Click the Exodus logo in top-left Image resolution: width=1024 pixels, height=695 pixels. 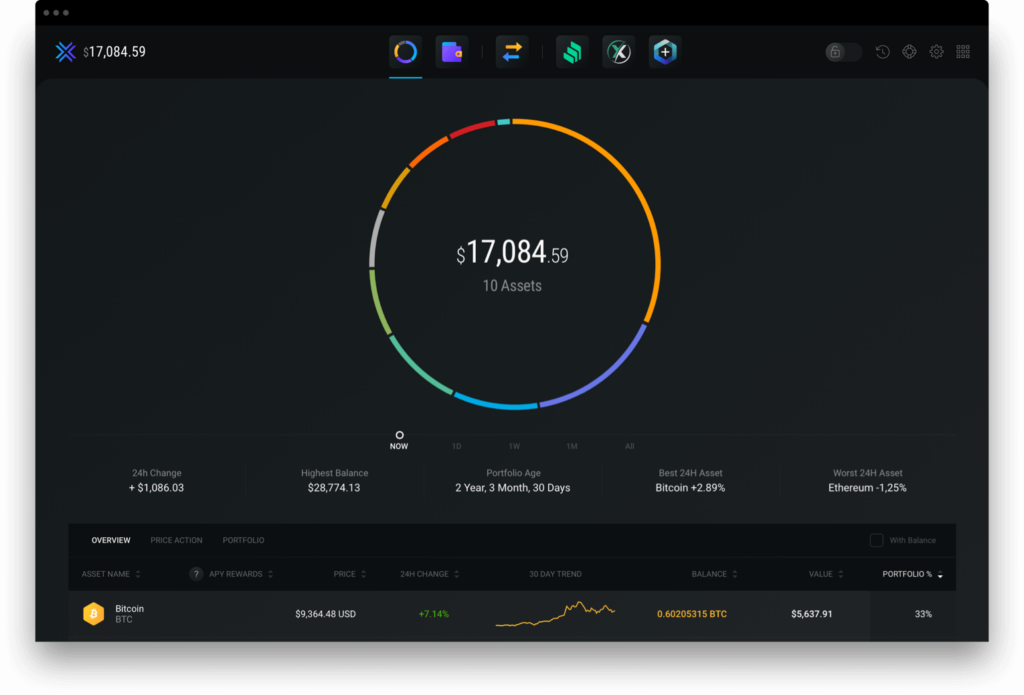click(65, 52)
